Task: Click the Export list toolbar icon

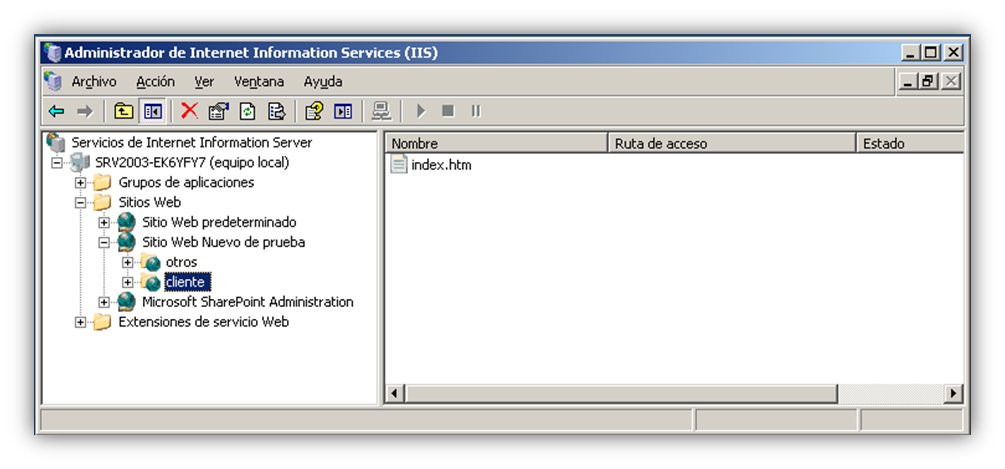Action: pyautogui.click(x=276, y=111)
